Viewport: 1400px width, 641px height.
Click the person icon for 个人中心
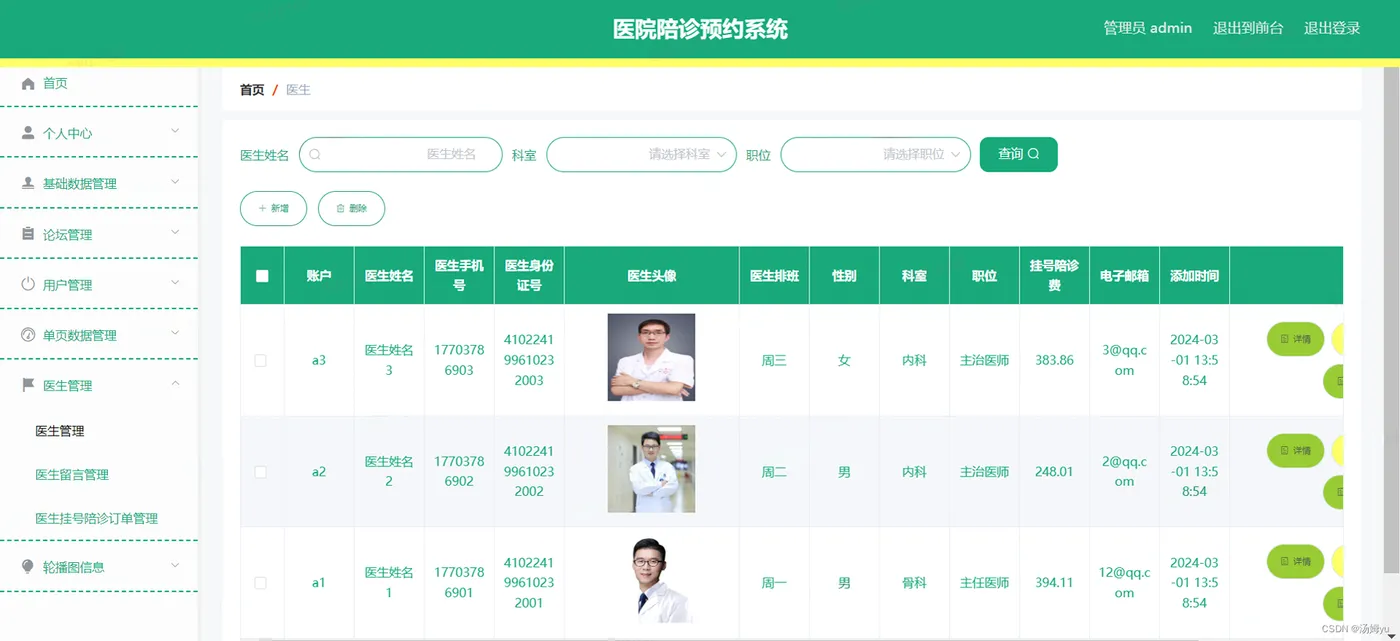pos(28,133)
